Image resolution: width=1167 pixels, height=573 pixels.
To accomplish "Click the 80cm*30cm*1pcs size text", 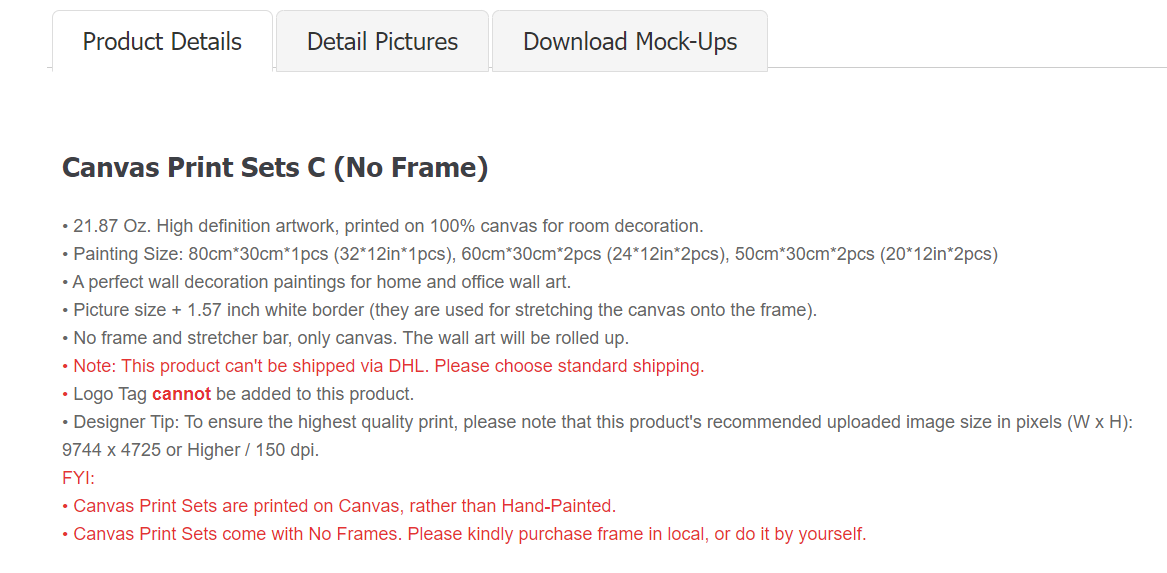I will [258, 254].
